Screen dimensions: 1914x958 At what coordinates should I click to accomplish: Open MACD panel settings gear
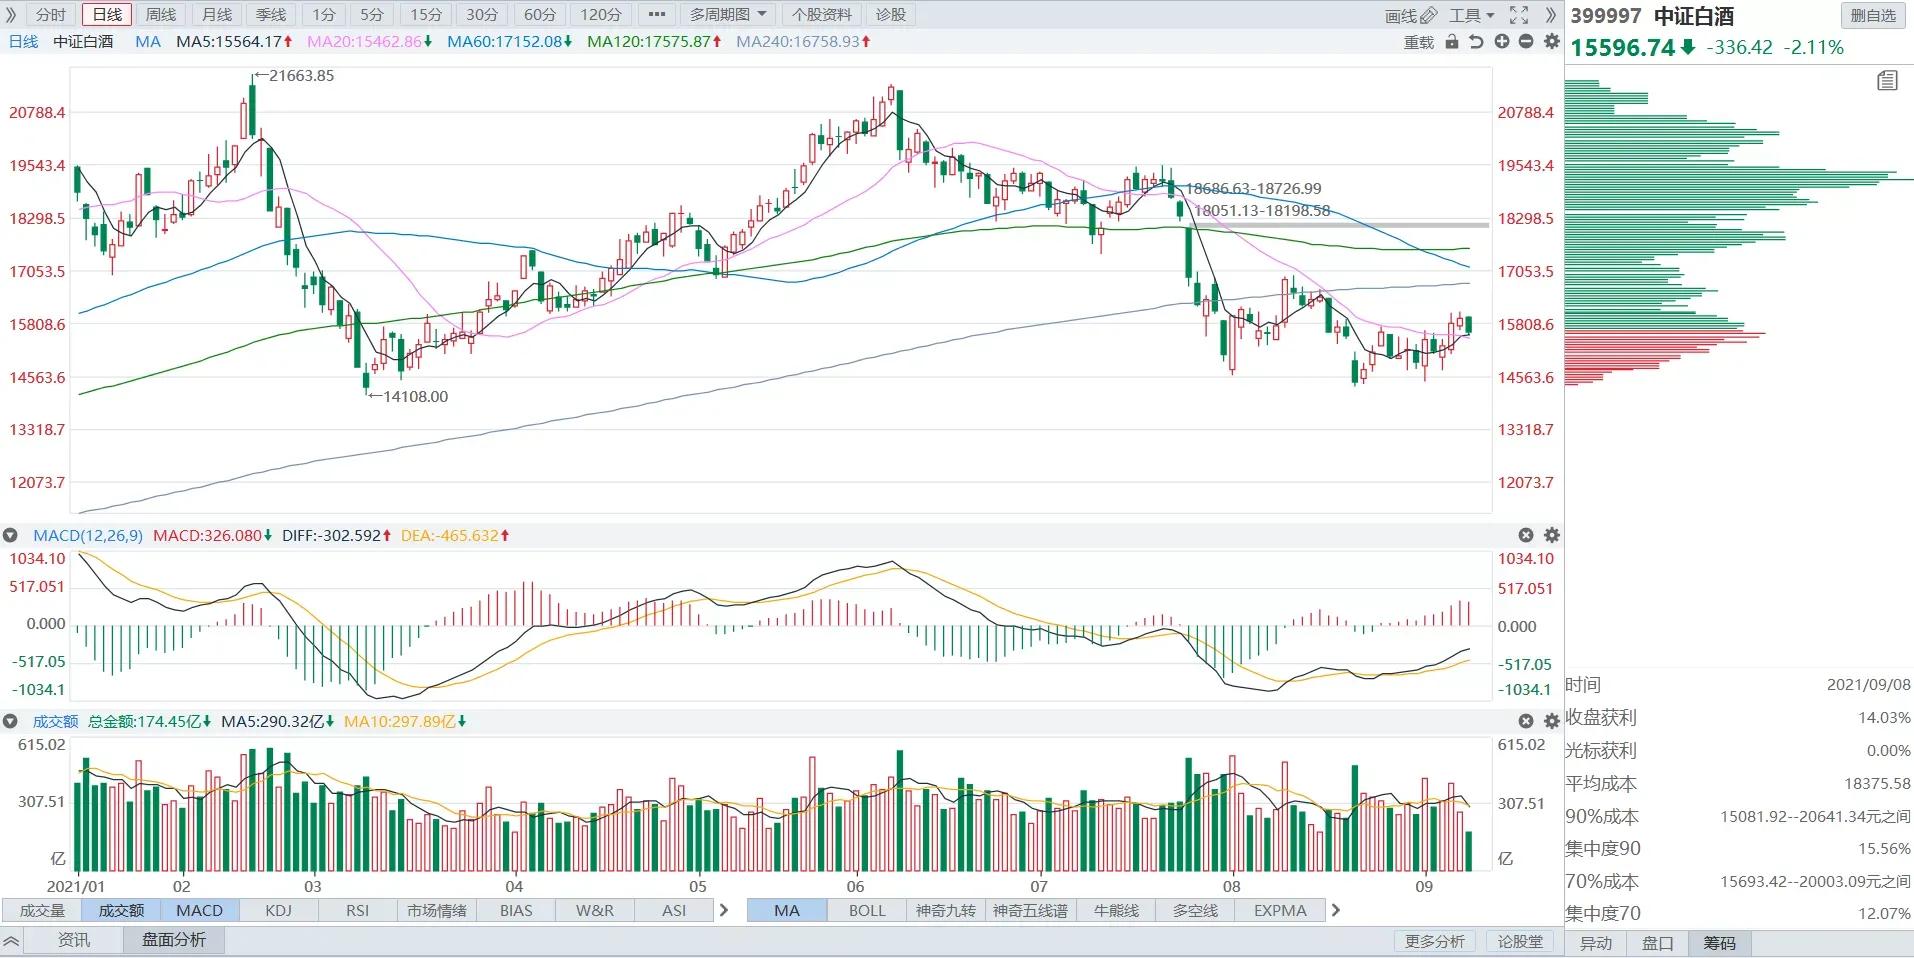1552,535
